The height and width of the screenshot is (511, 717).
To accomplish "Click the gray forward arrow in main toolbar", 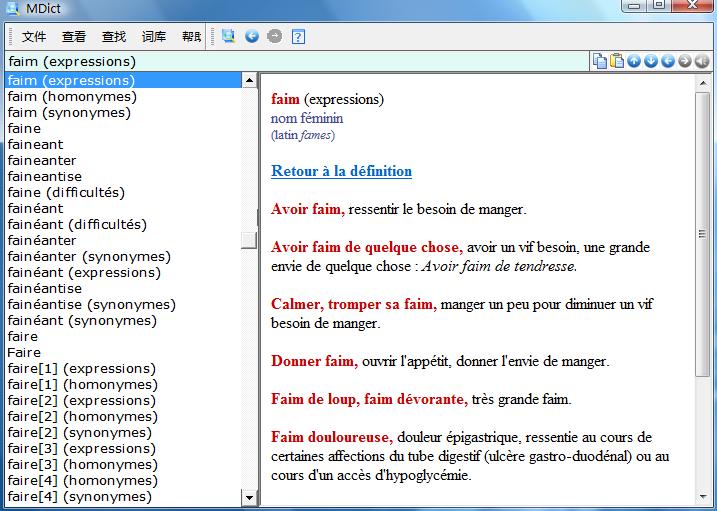I will 274,37.
